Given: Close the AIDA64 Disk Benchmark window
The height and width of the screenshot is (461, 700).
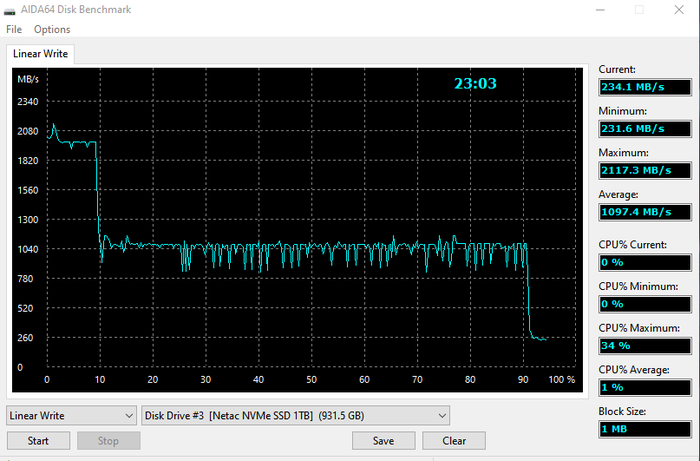Looking at the screenshot, I should 679,9.
